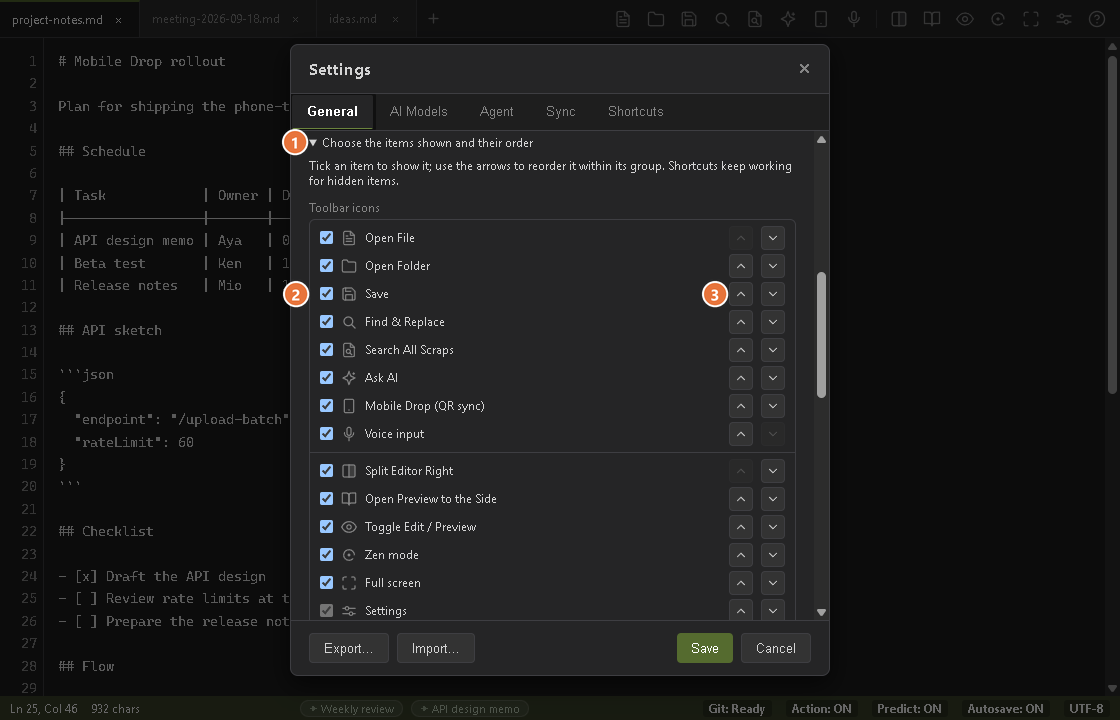Toggle Predict: ON in the status bar
1120x720 pixels.
click(909, 709)
